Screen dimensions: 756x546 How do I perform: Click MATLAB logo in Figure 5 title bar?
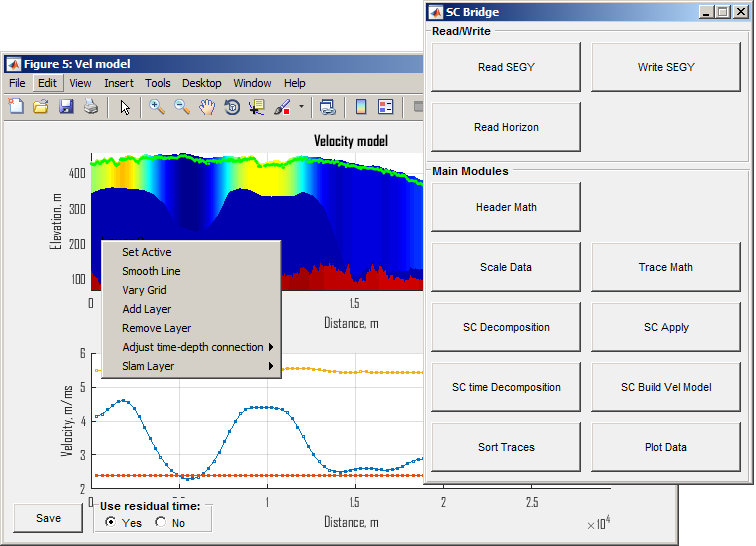[x=14, y=64]
